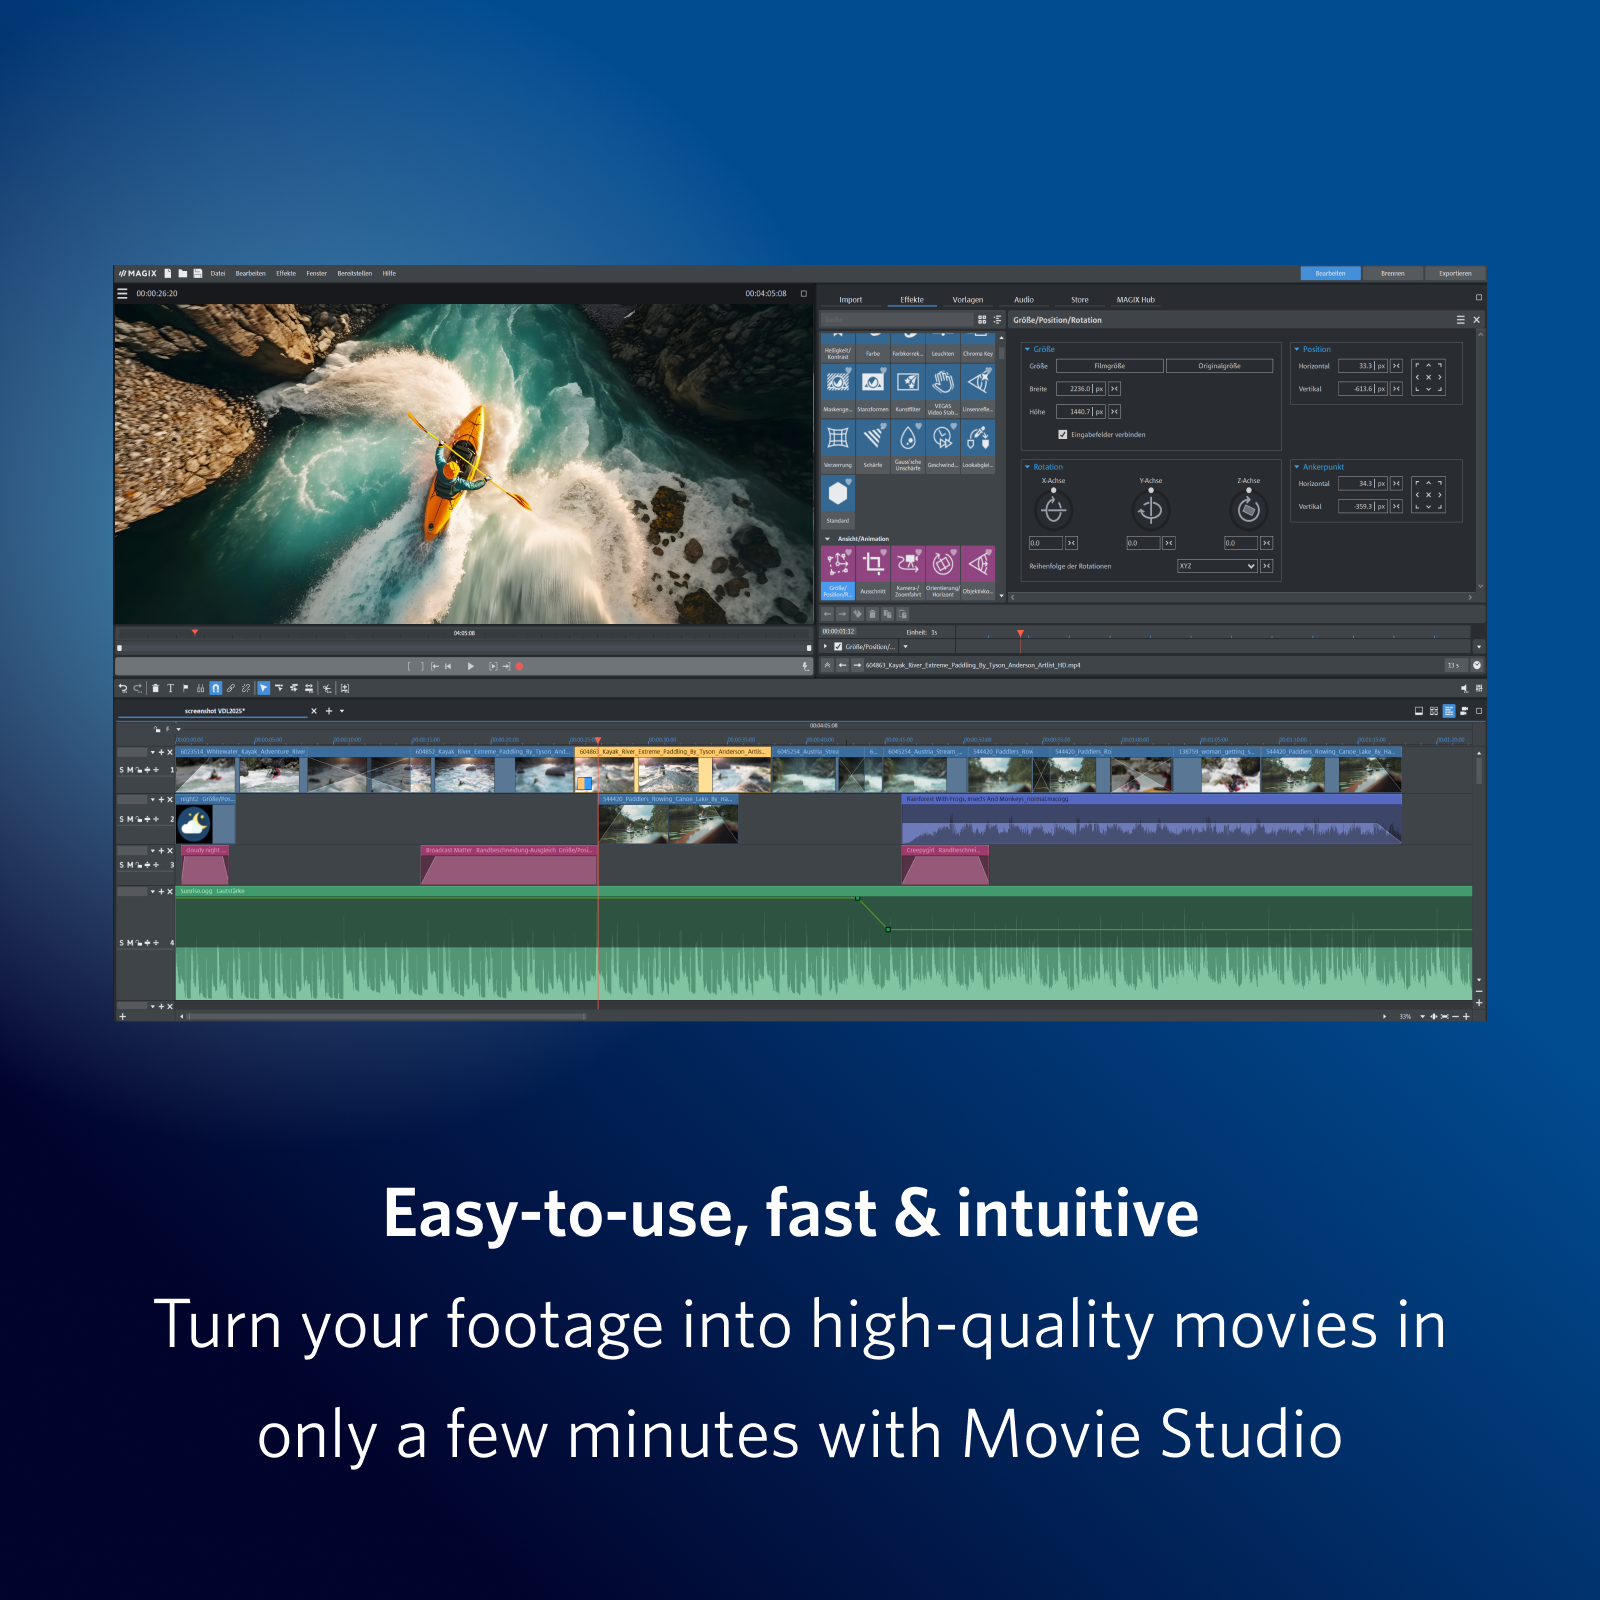Select the title T tool
The height and width of the screenshot is (1600, 1600).
[171, 688]
